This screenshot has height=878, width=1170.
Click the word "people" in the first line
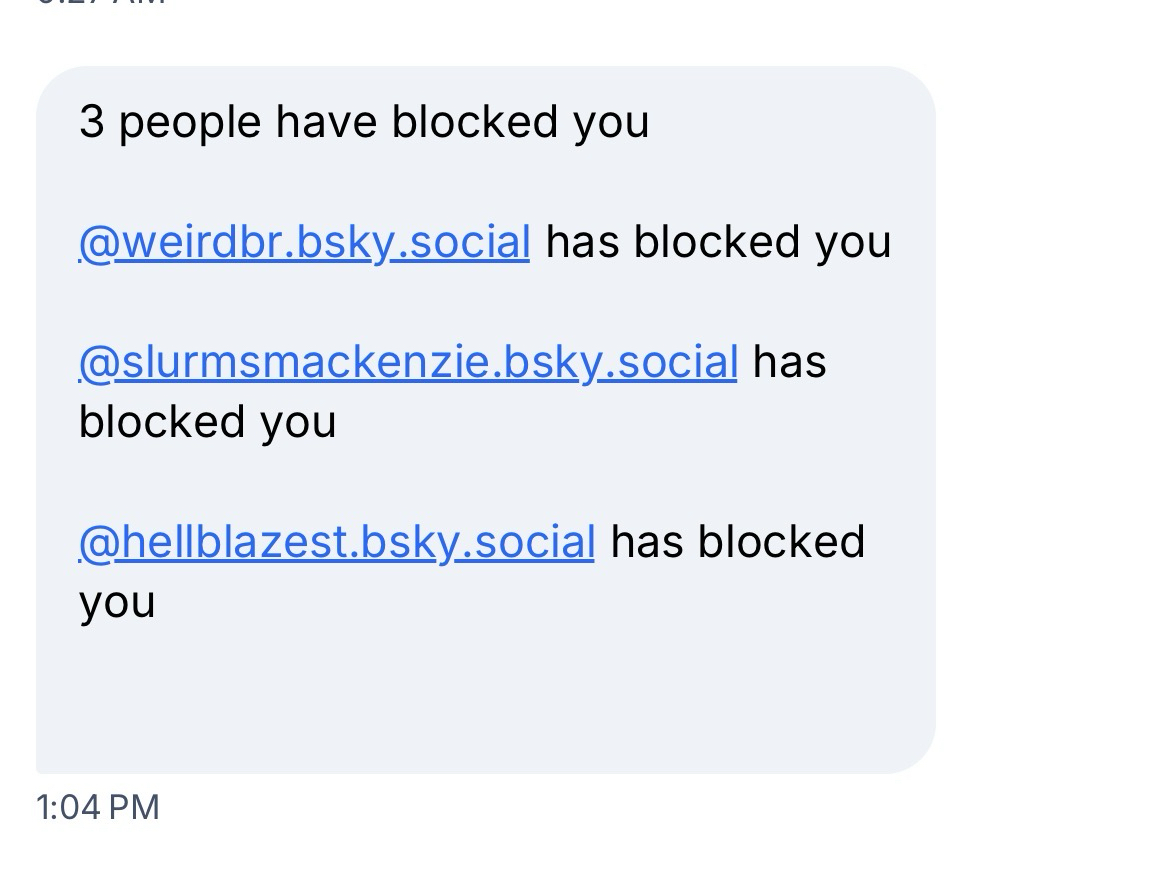pyautogui.click(x=190, y=123)
